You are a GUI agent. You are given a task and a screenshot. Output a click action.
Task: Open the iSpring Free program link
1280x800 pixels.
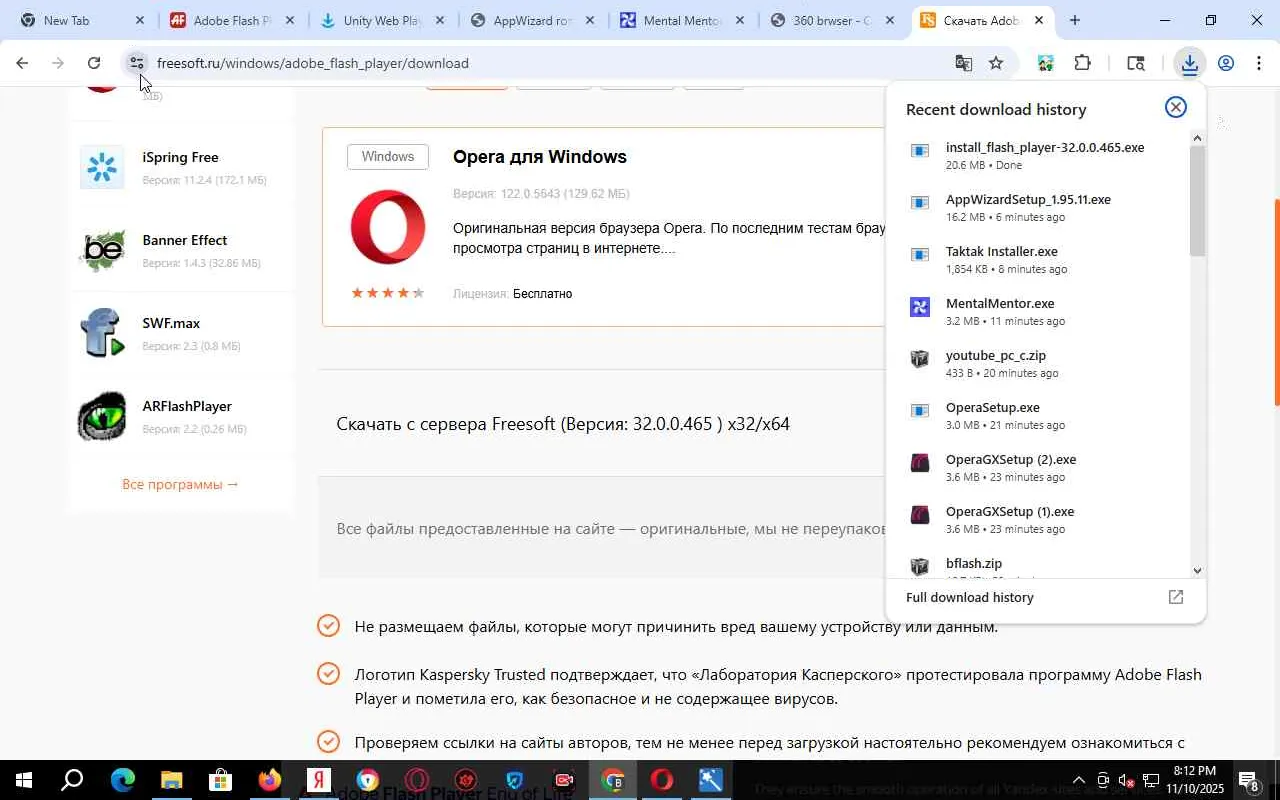tap(180, 157)
